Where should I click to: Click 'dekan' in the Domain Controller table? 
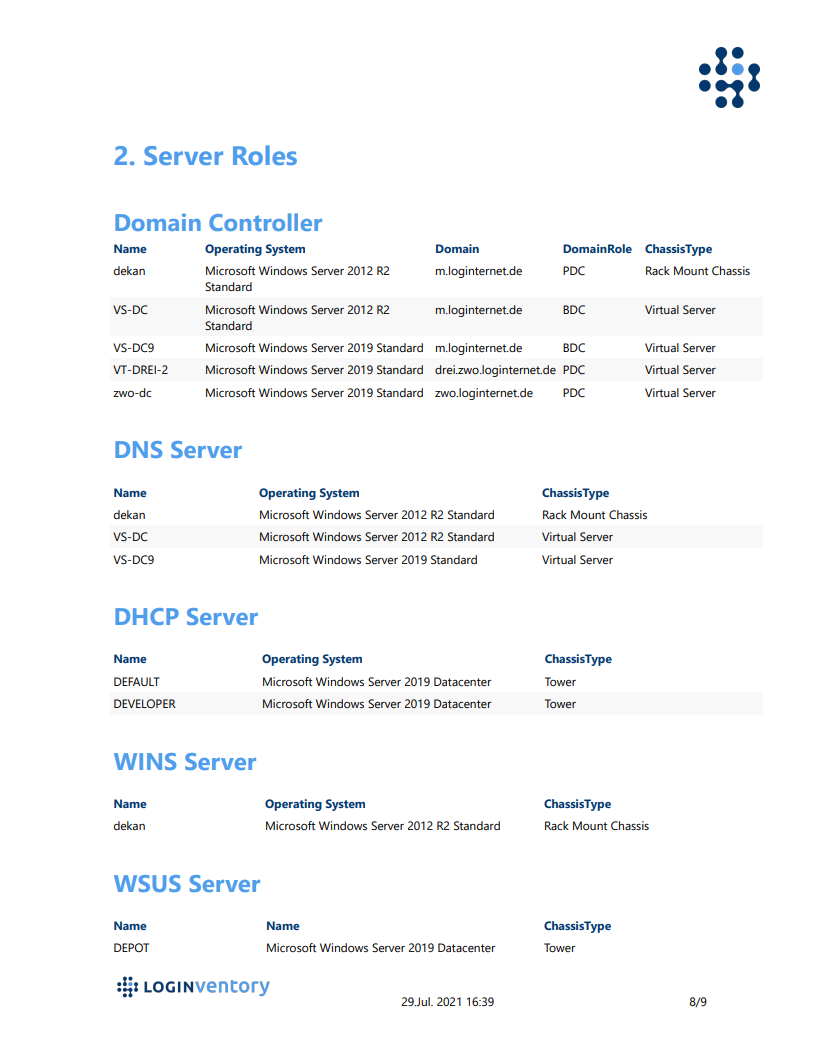point(129,271)
